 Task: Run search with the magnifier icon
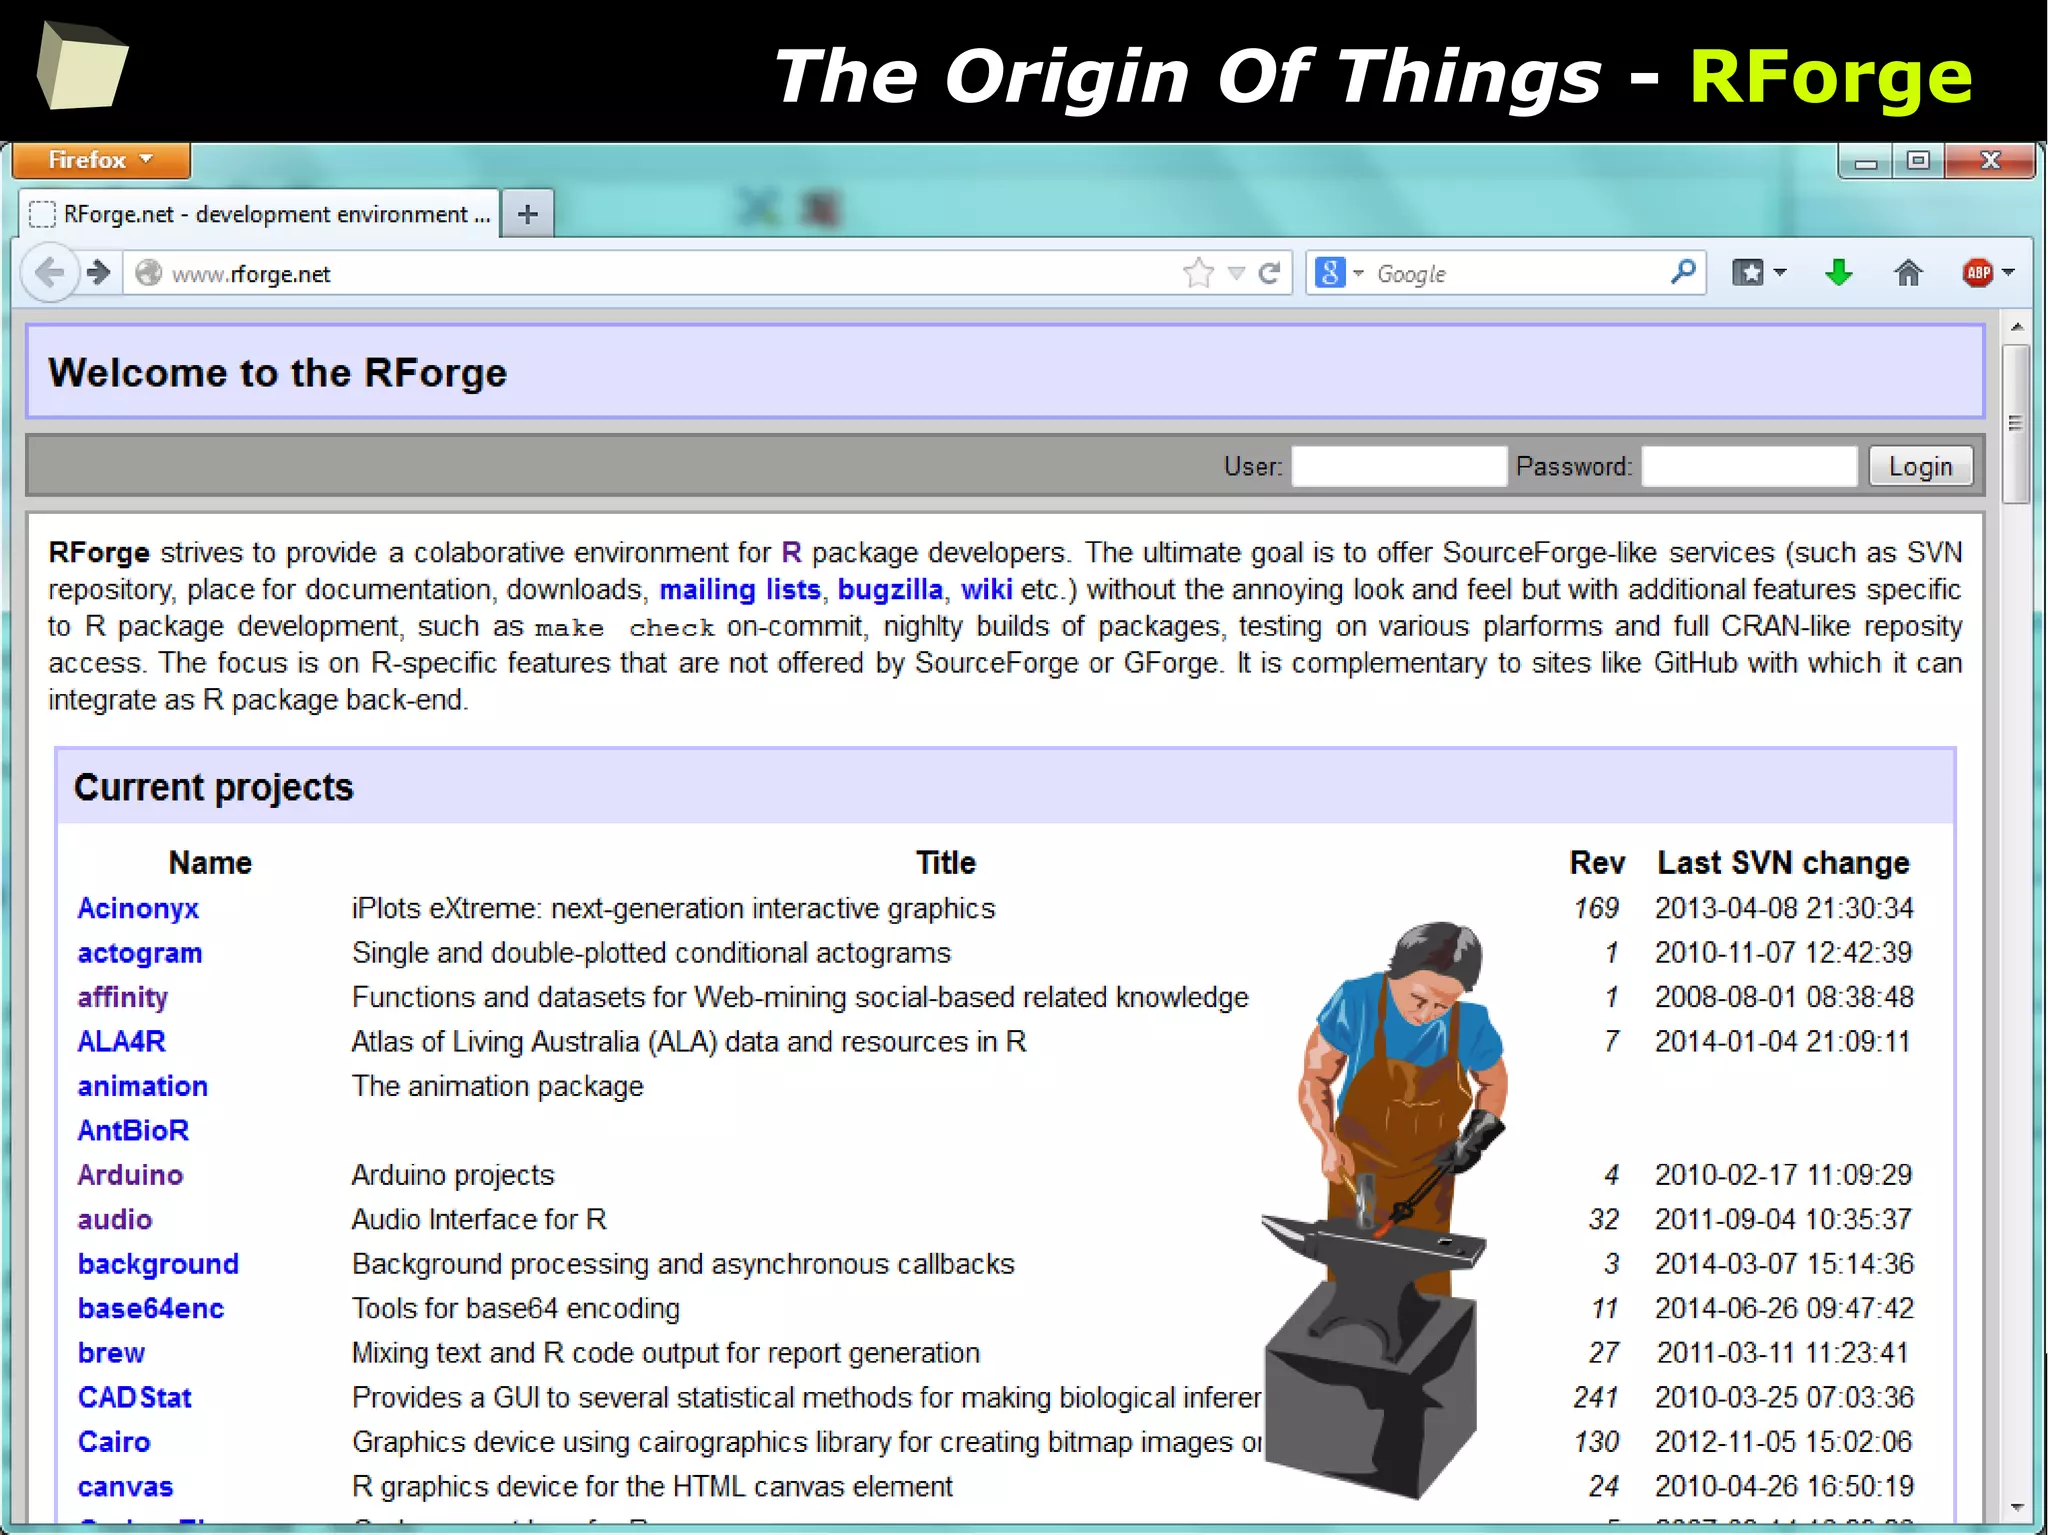1683,272
